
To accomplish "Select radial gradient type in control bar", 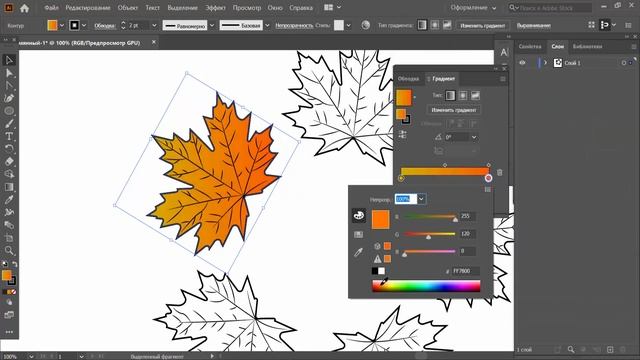I will [x=435, y=25].
